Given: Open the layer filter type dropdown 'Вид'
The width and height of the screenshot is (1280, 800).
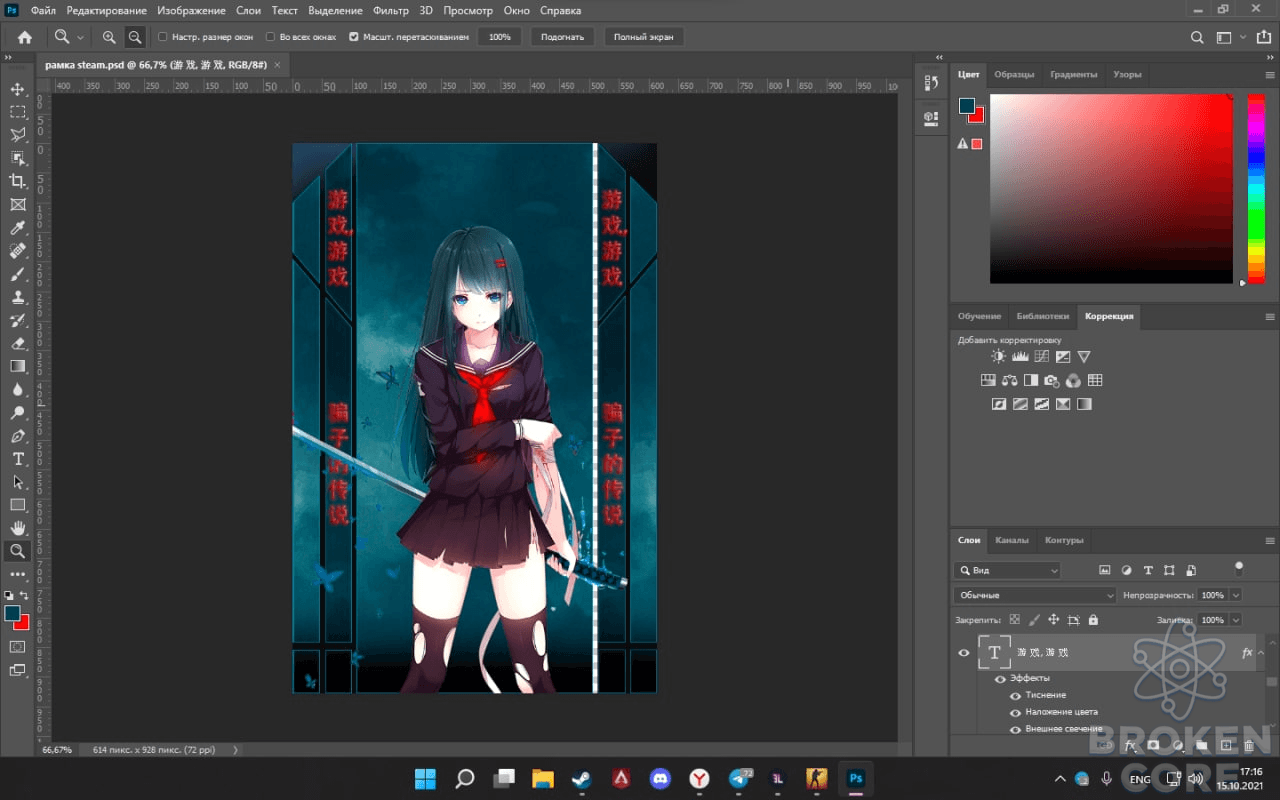Looking at the screenshot, I should [x=1006, y=570].
